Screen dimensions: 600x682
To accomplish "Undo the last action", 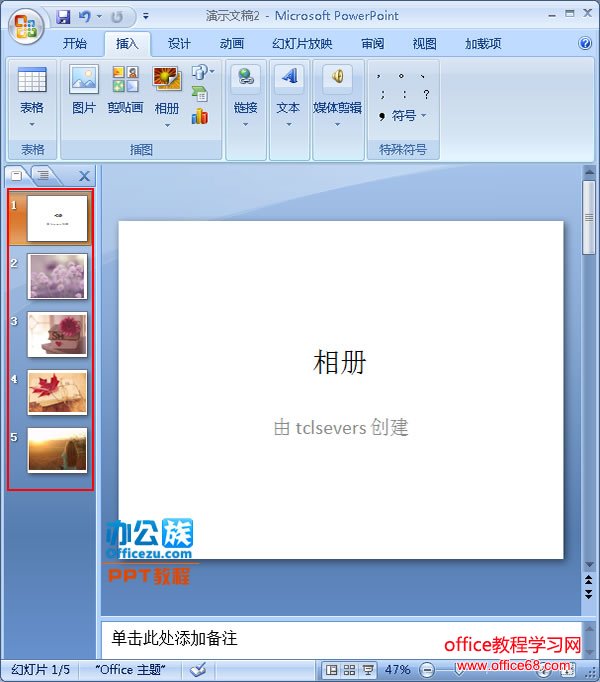I will coord(85,17).
